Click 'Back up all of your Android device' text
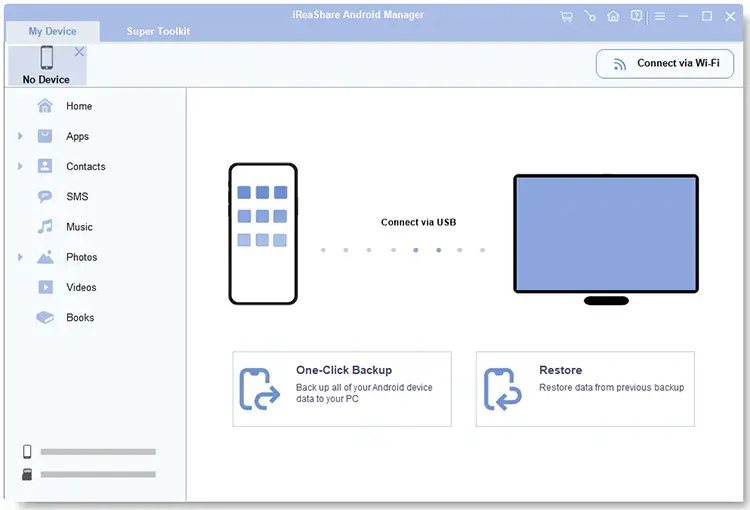This screenshot has width=750, height=510. pos(364,388)
